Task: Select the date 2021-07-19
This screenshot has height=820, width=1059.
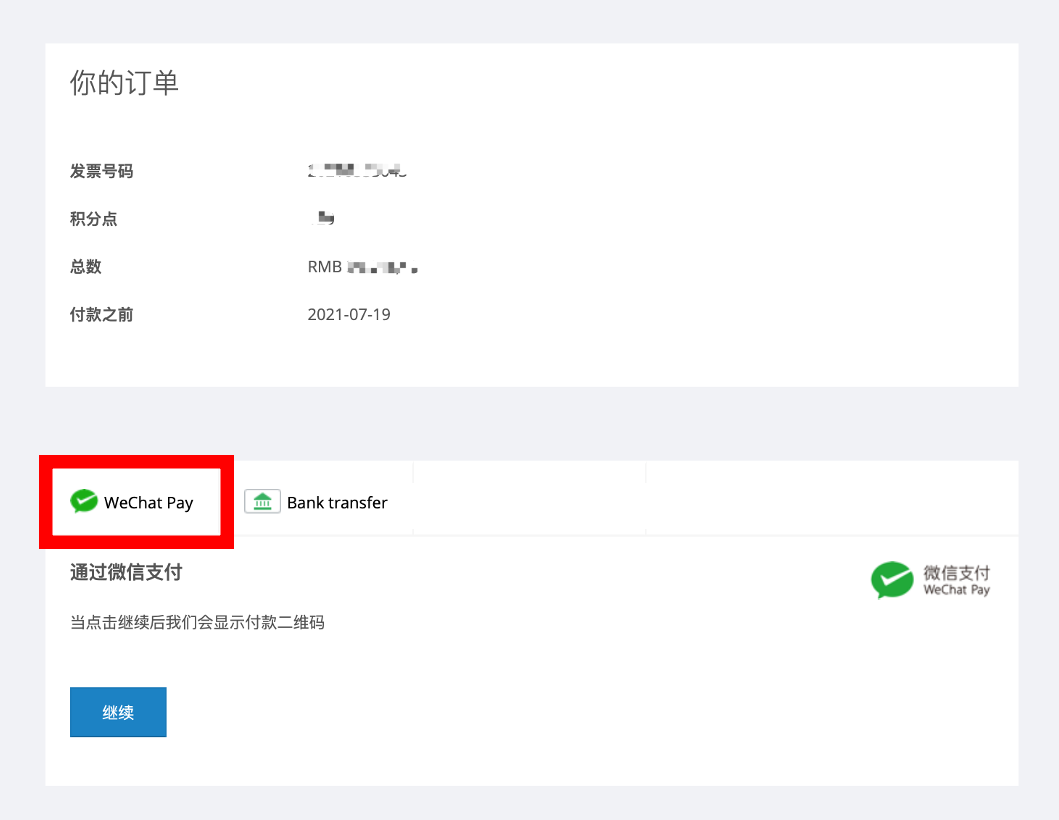Action: 349,315
